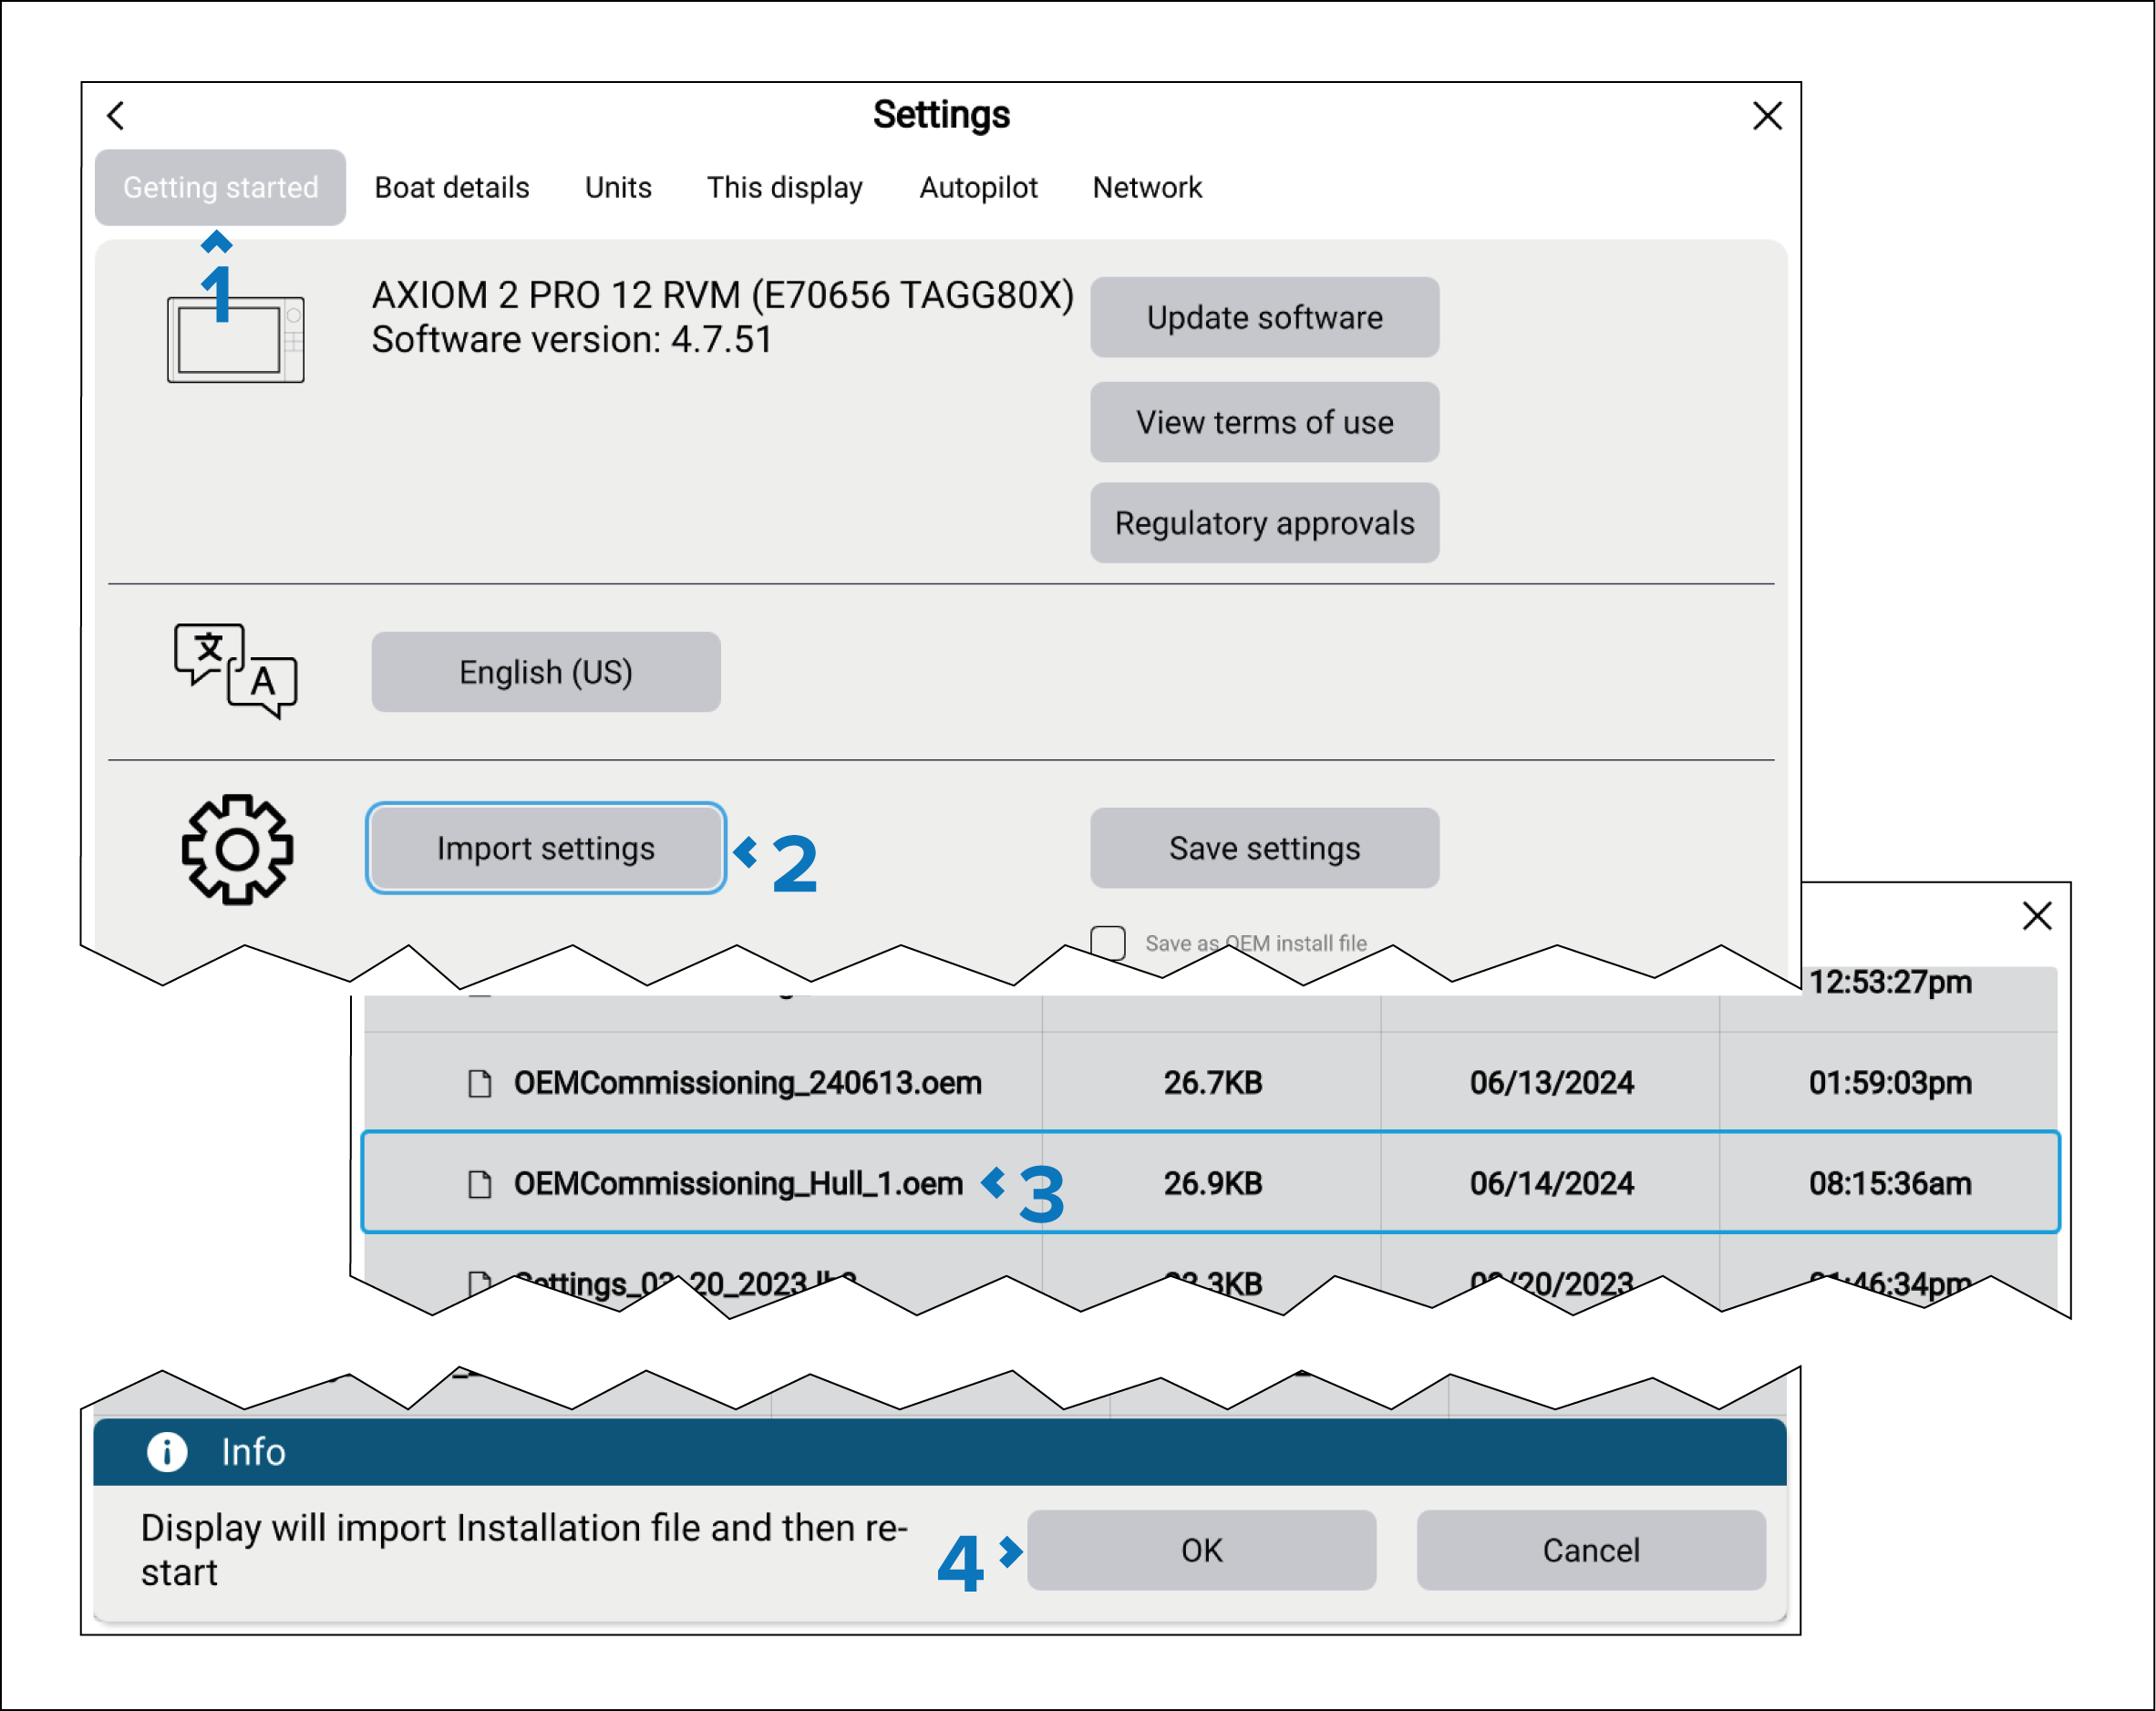Click the Info circle icon
The width and height of the screenshot is (2156, 1711).
(167, 1451)
